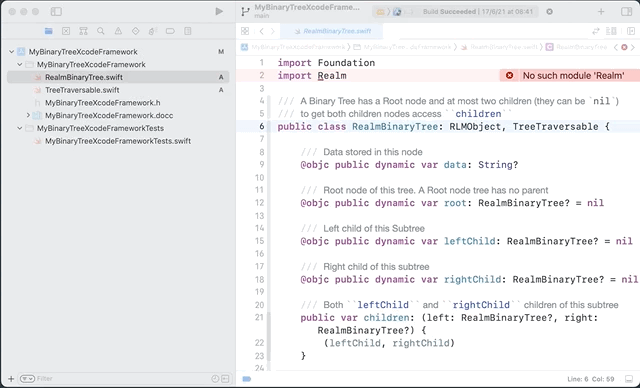Screen dimensions: 640x388
Task: Toggle the navigator sidebar button
Action: click(56, 11)
